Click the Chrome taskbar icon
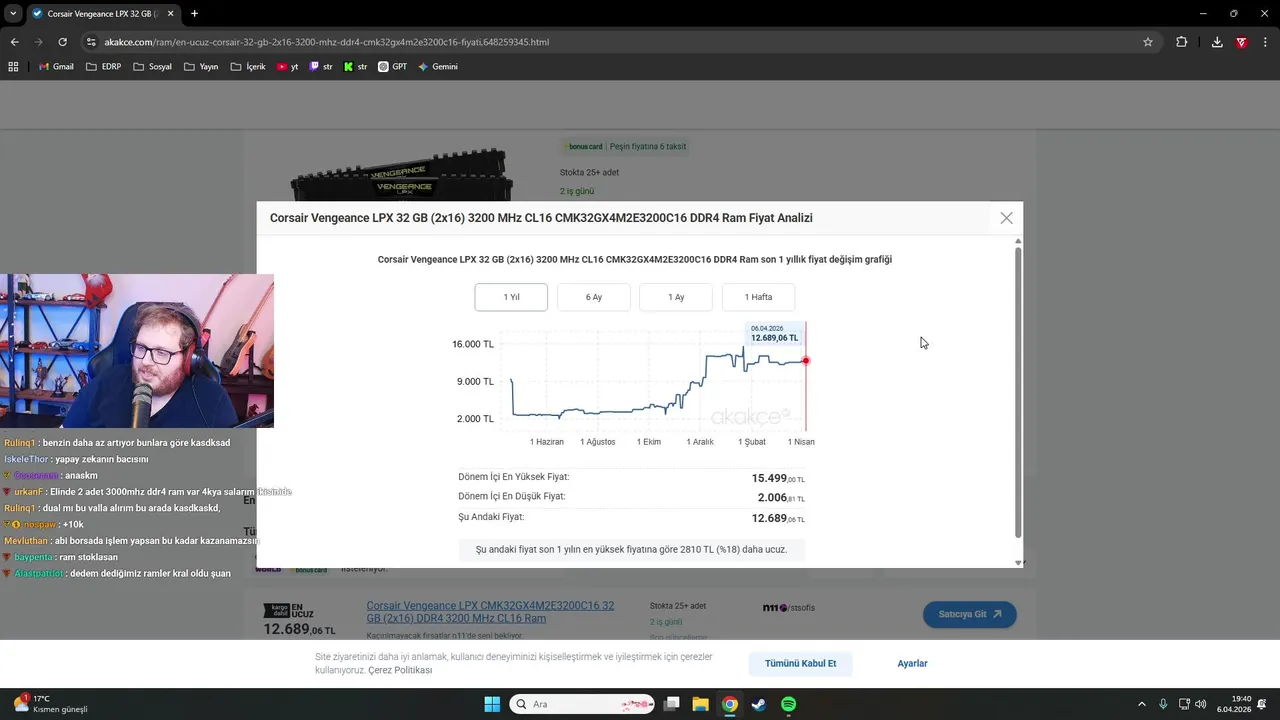The width and height of the screenshot is (1280, 720). point(730,704)
